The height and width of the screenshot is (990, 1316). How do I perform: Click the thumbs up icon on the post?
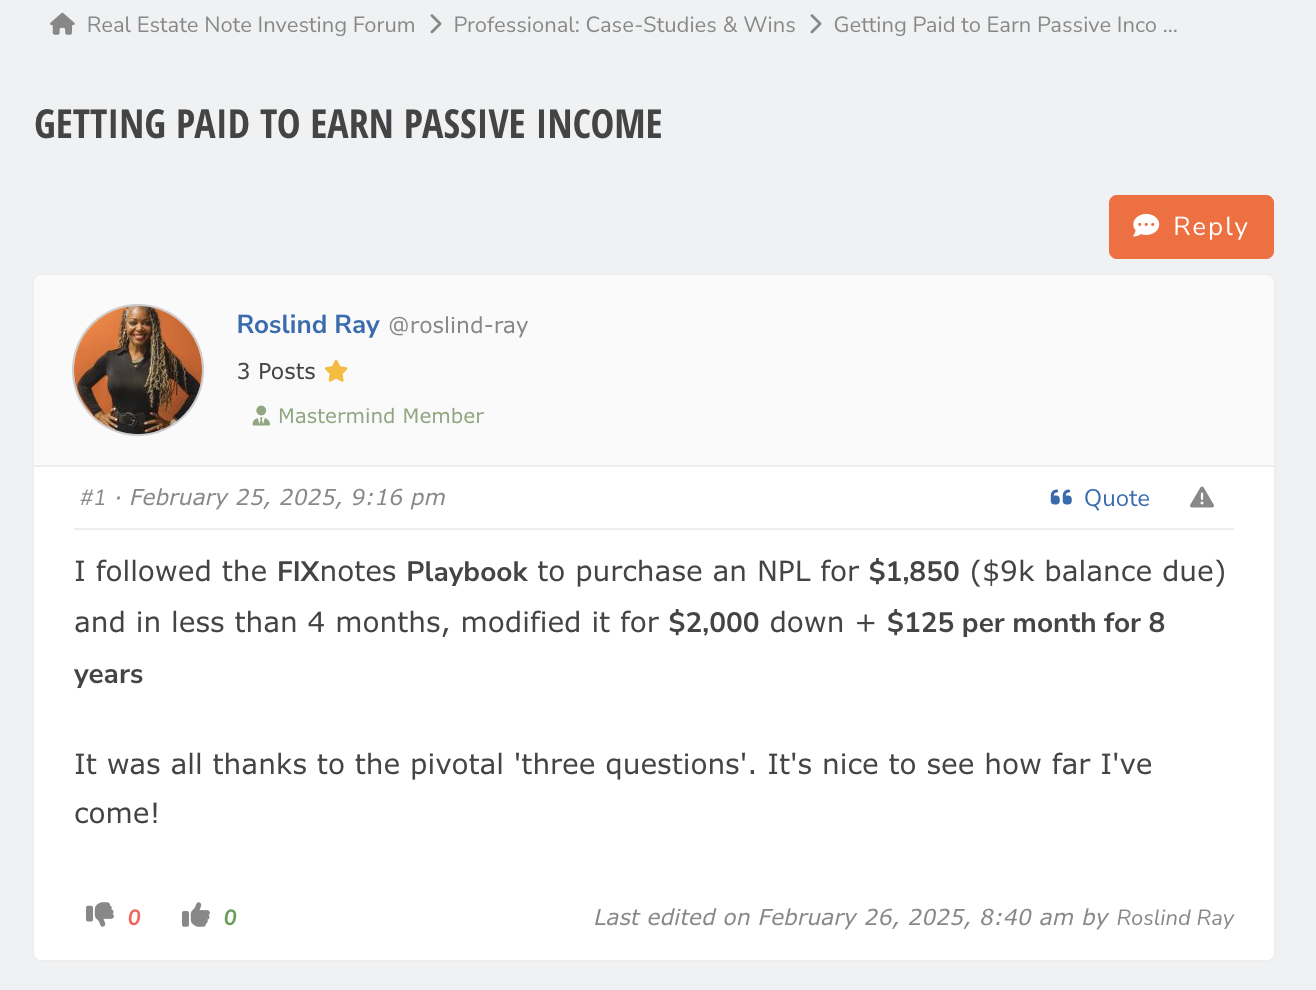[x=197, y=913]
